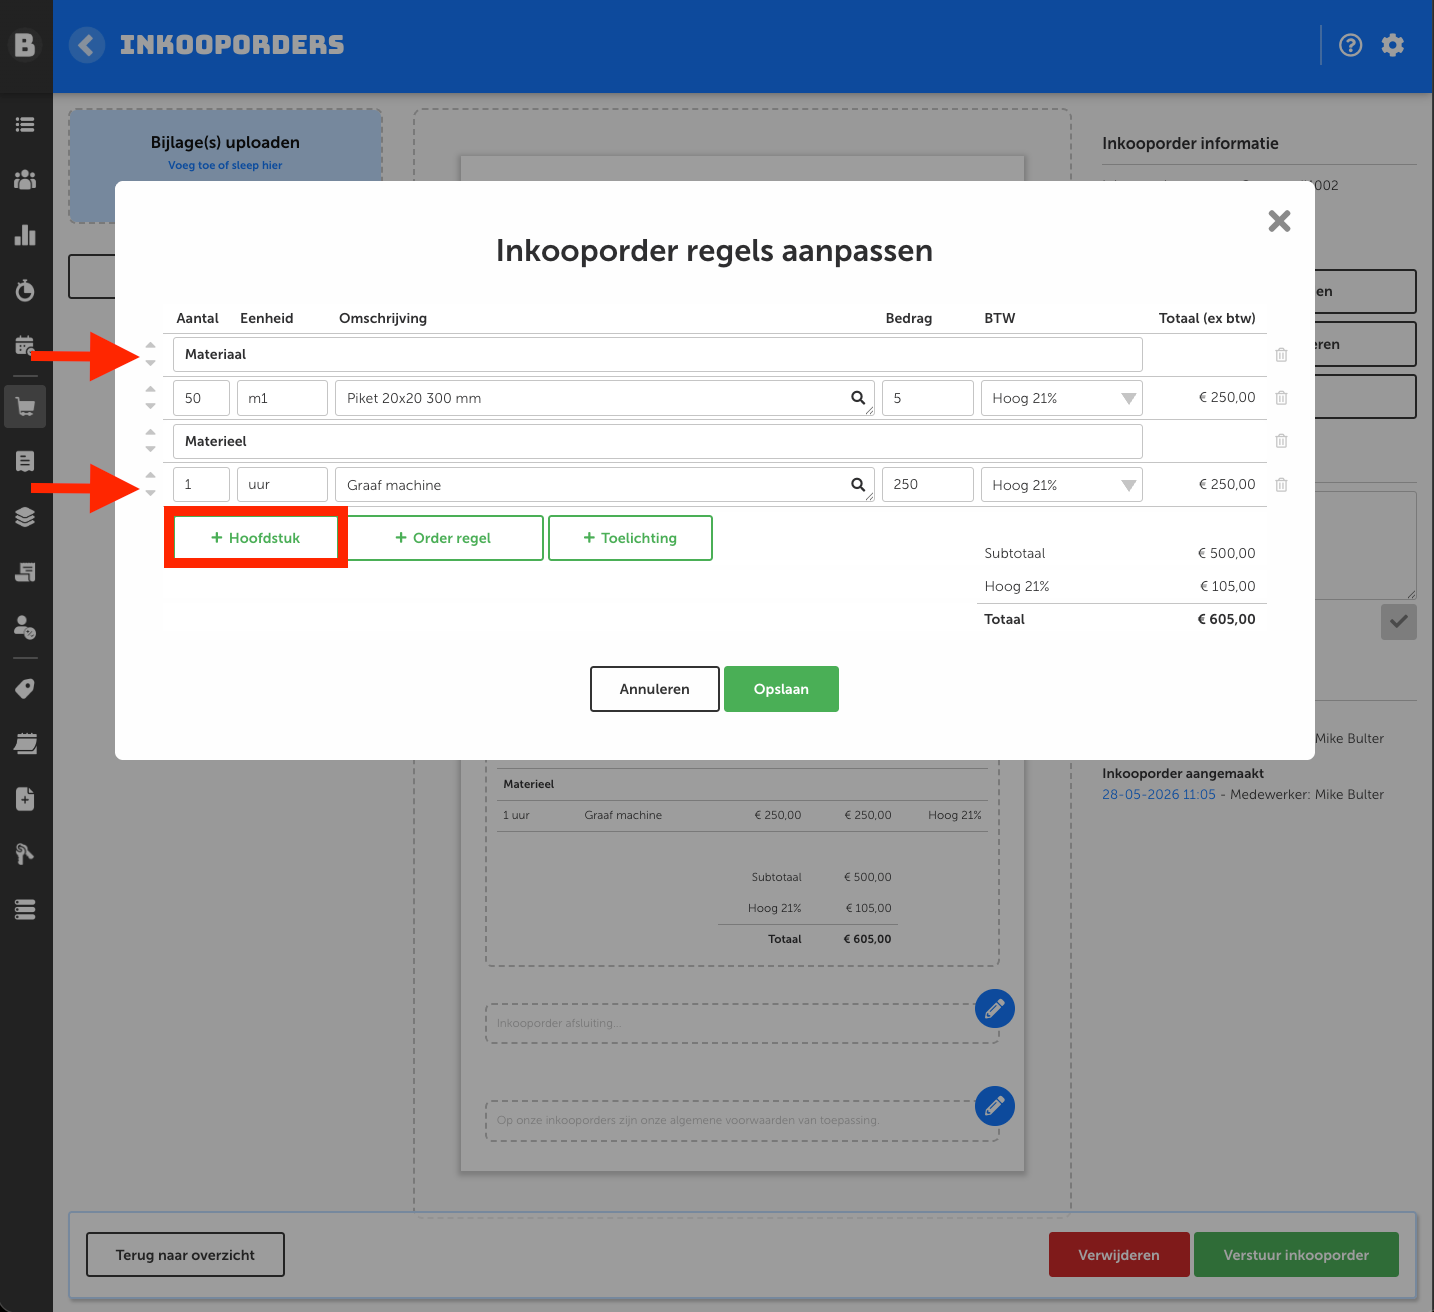The width and height of the screenshot is (1434, 1312).
Task: Delete the Materieel chapter row
Action: pos(1281,441)
